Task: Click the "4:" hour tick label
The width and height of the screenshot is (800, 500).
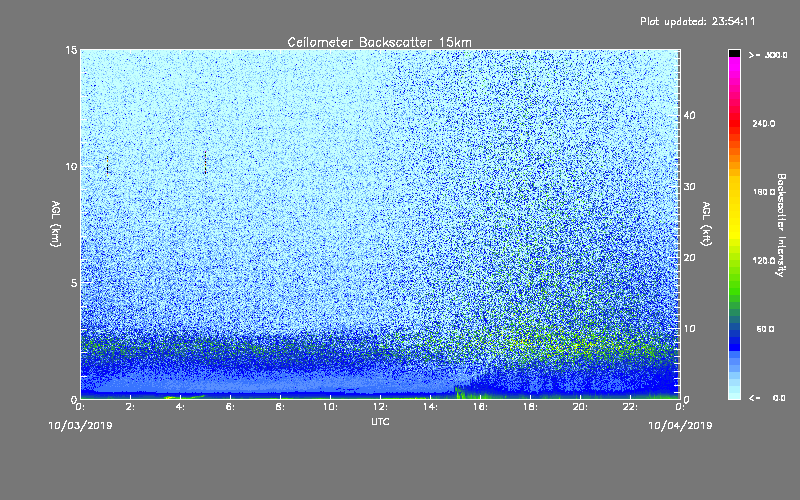Action: (x=180, y=407)
